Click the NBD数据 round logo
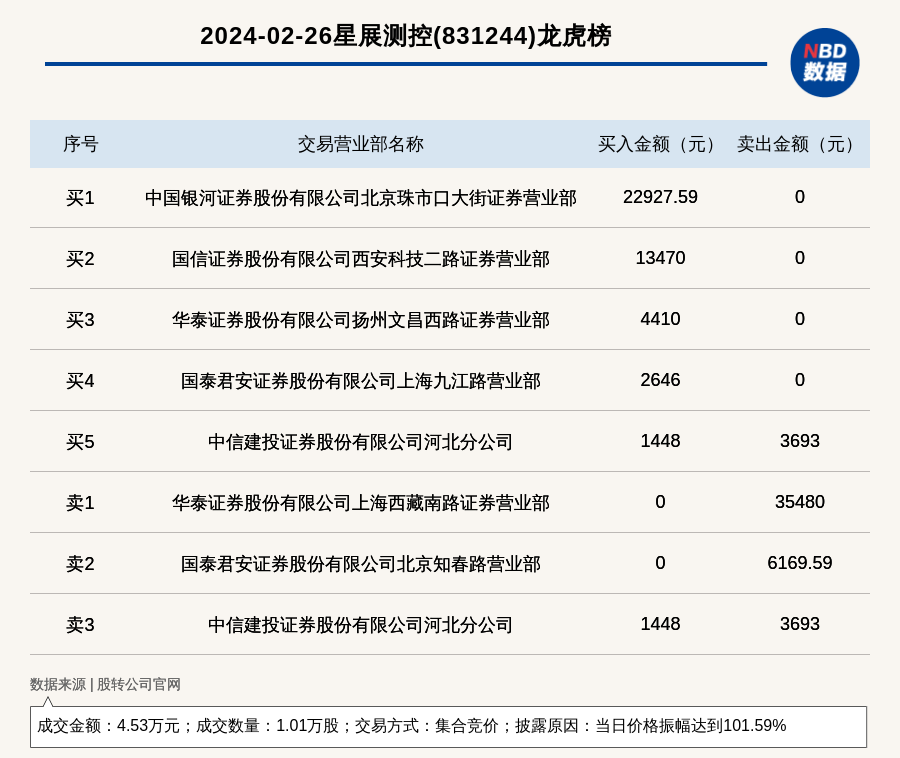The height and width of the screenshot is (758, 900). [824, 63]
